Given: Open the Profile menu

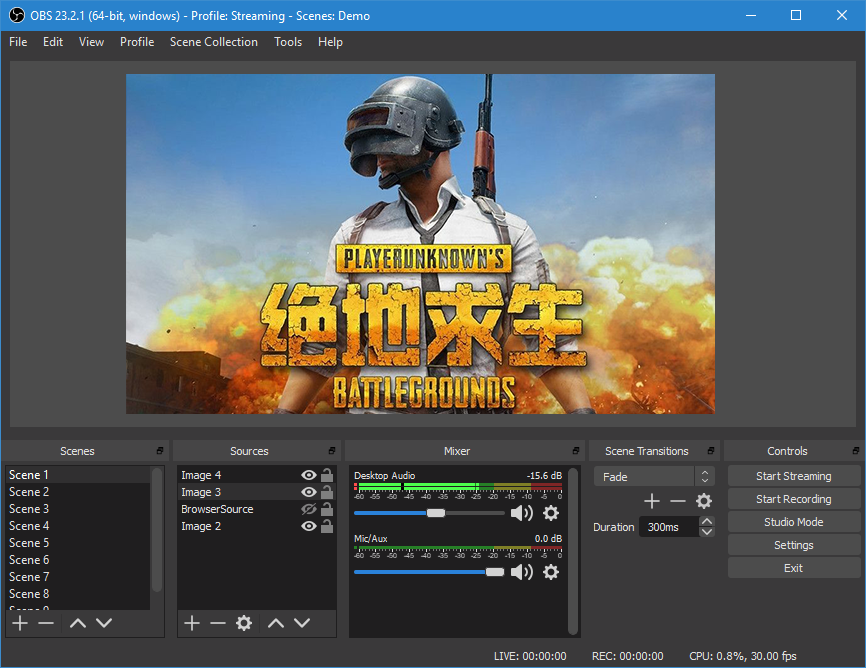Looking at the screenshot, I should (x=137, y=42).
